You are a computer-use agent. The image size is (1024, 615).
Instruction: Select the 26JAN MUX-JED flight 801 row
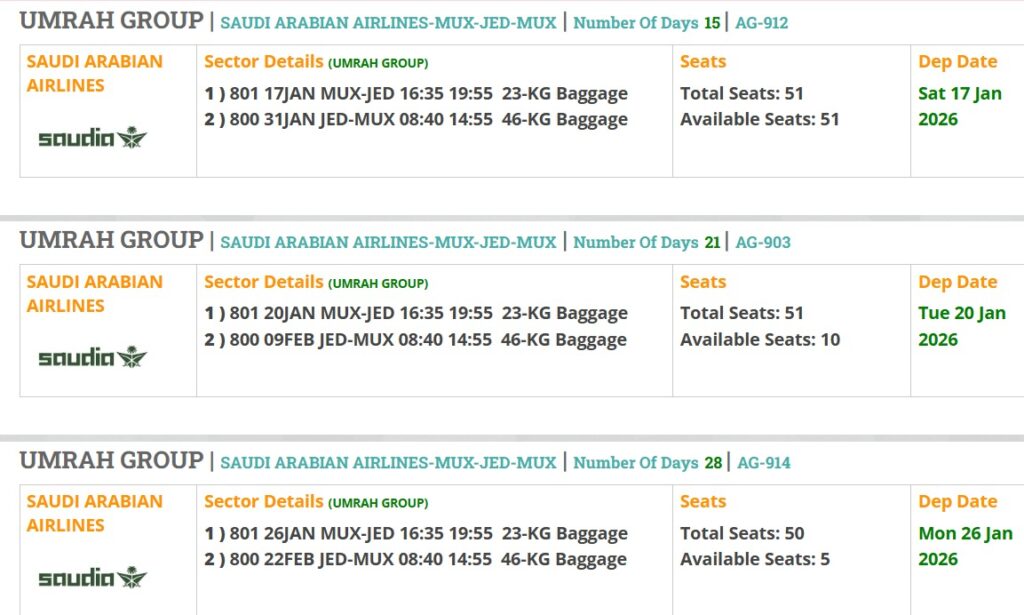tap(416, 533)
